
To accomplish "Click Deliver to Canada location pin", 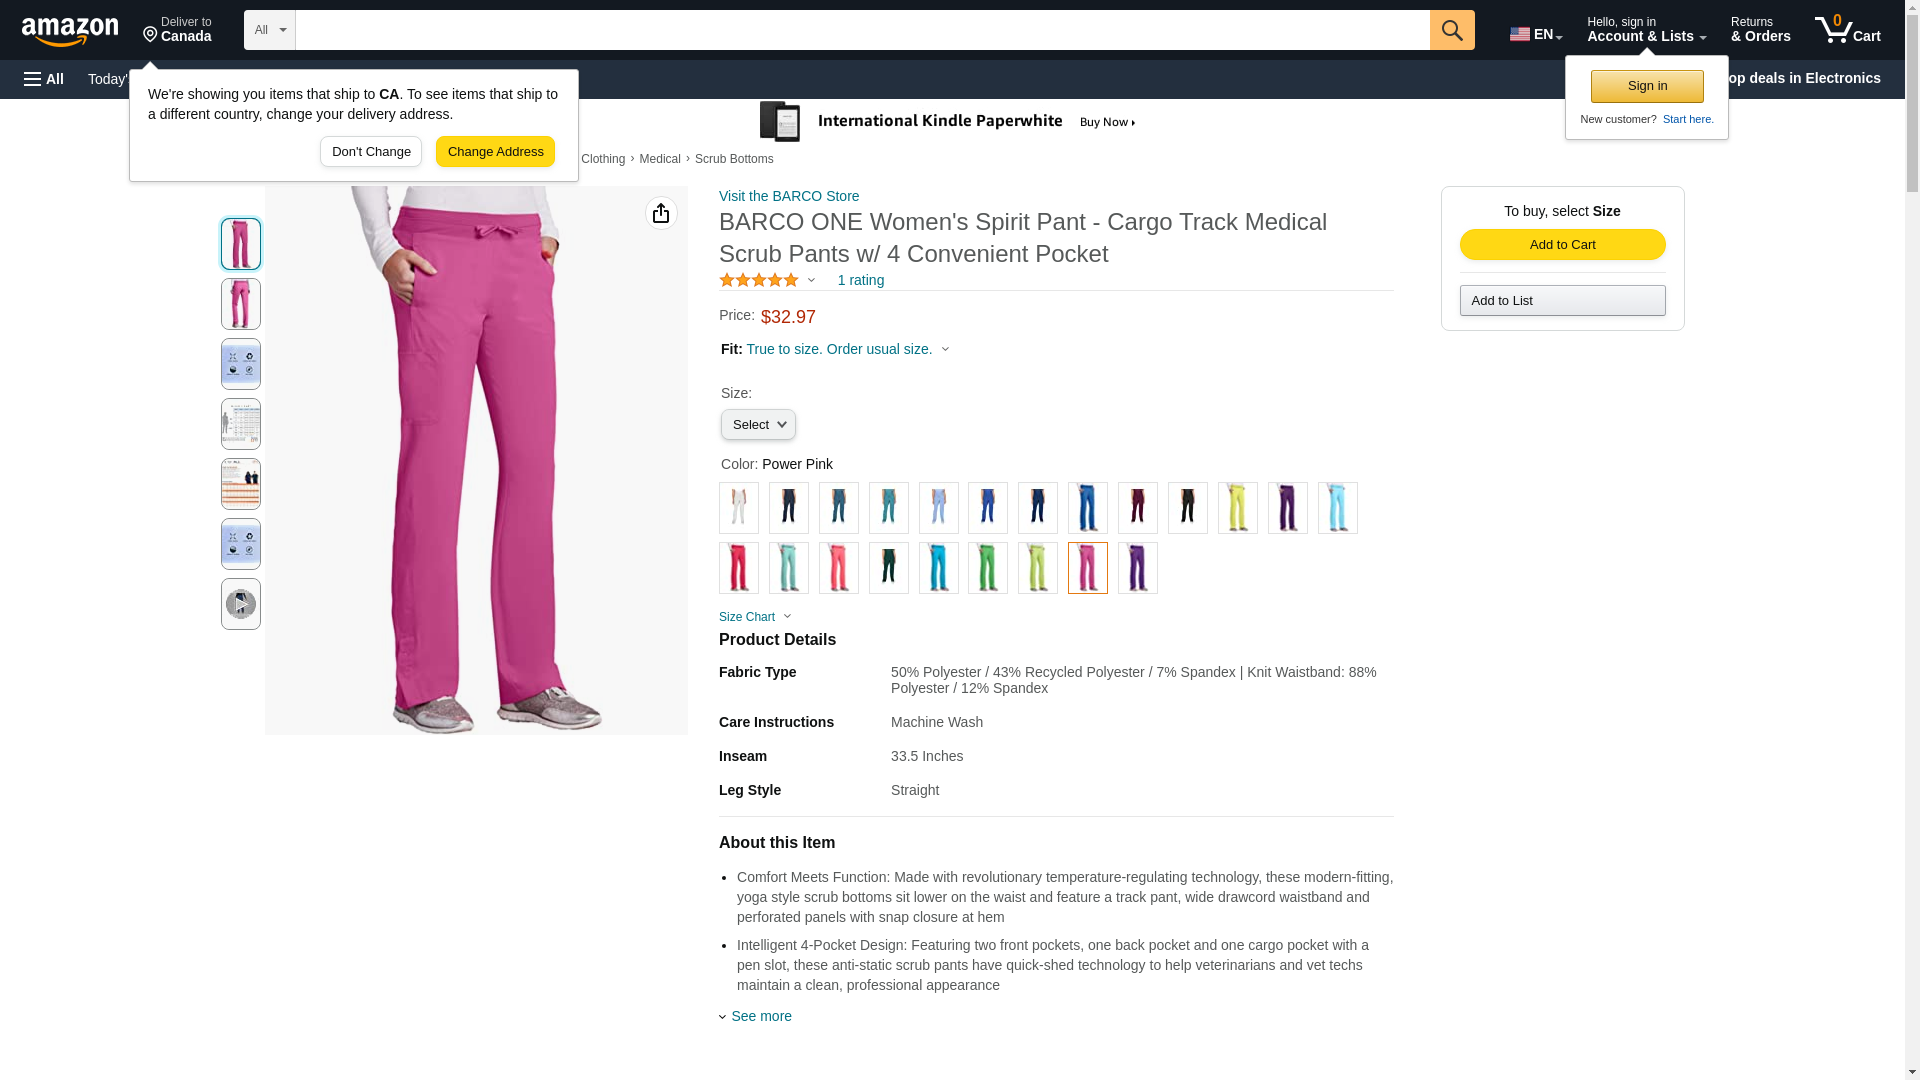I will tap(177, 30).
